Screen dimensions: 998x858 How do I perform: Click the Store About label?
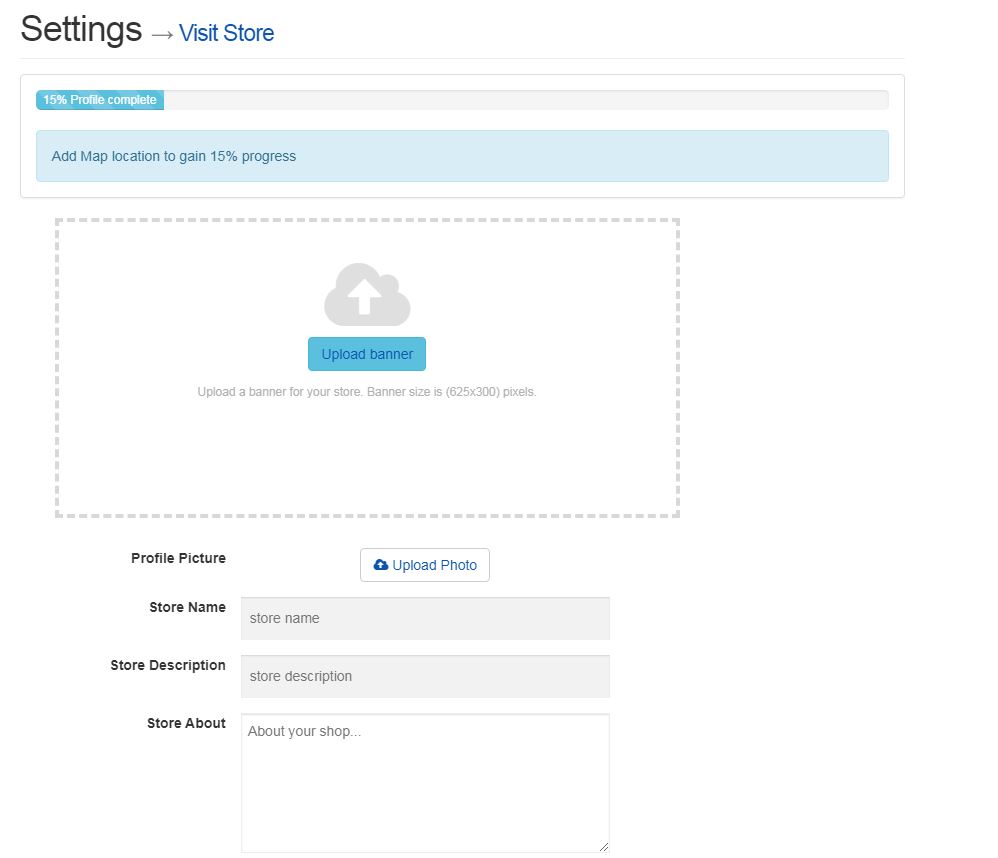point(186,723)
